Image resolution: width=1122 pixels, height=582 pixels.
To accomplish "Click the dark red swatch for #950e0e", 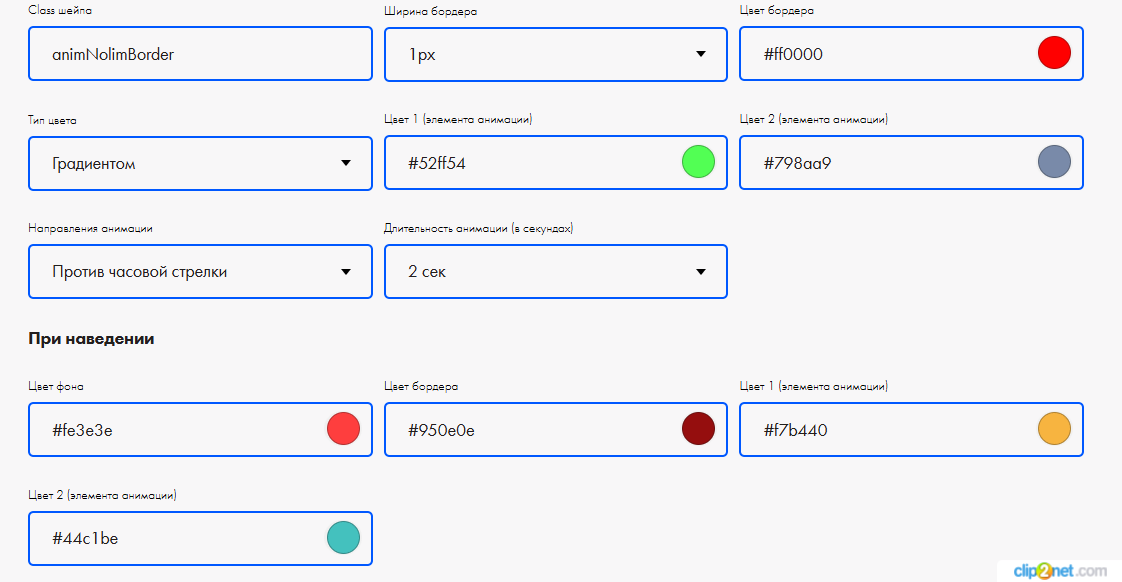I will tap(698, 429).
